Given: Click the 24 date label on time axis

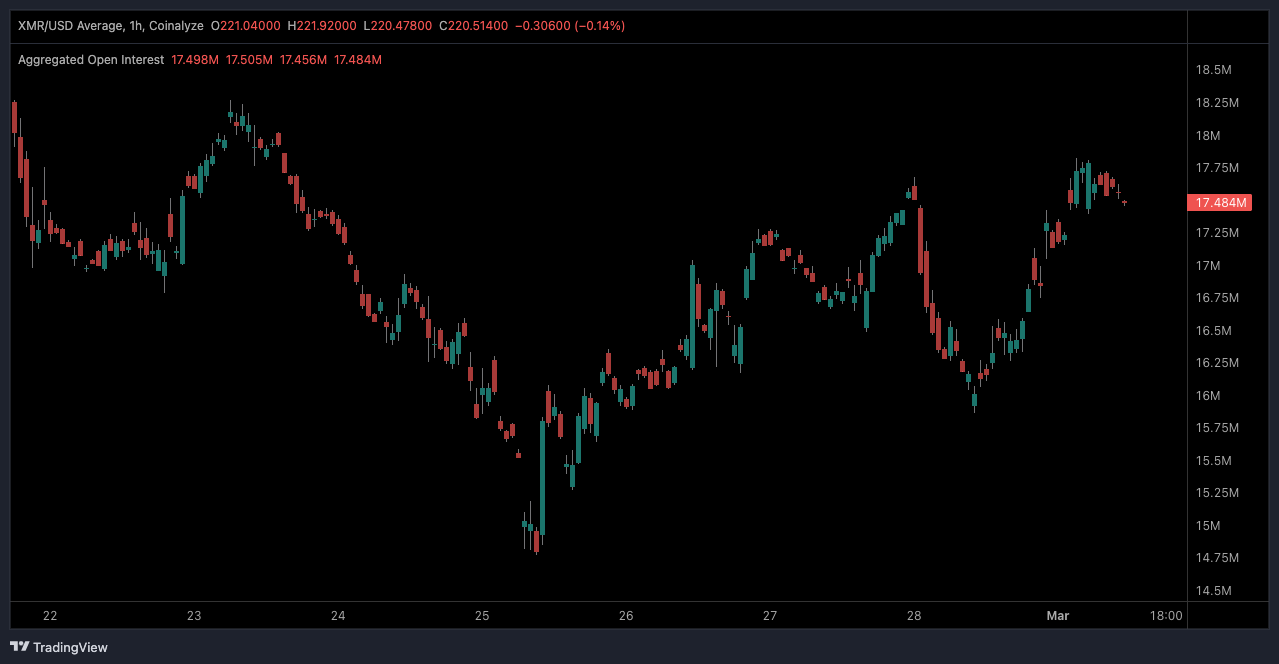Looking at the screenshot, I should (338, 616).
